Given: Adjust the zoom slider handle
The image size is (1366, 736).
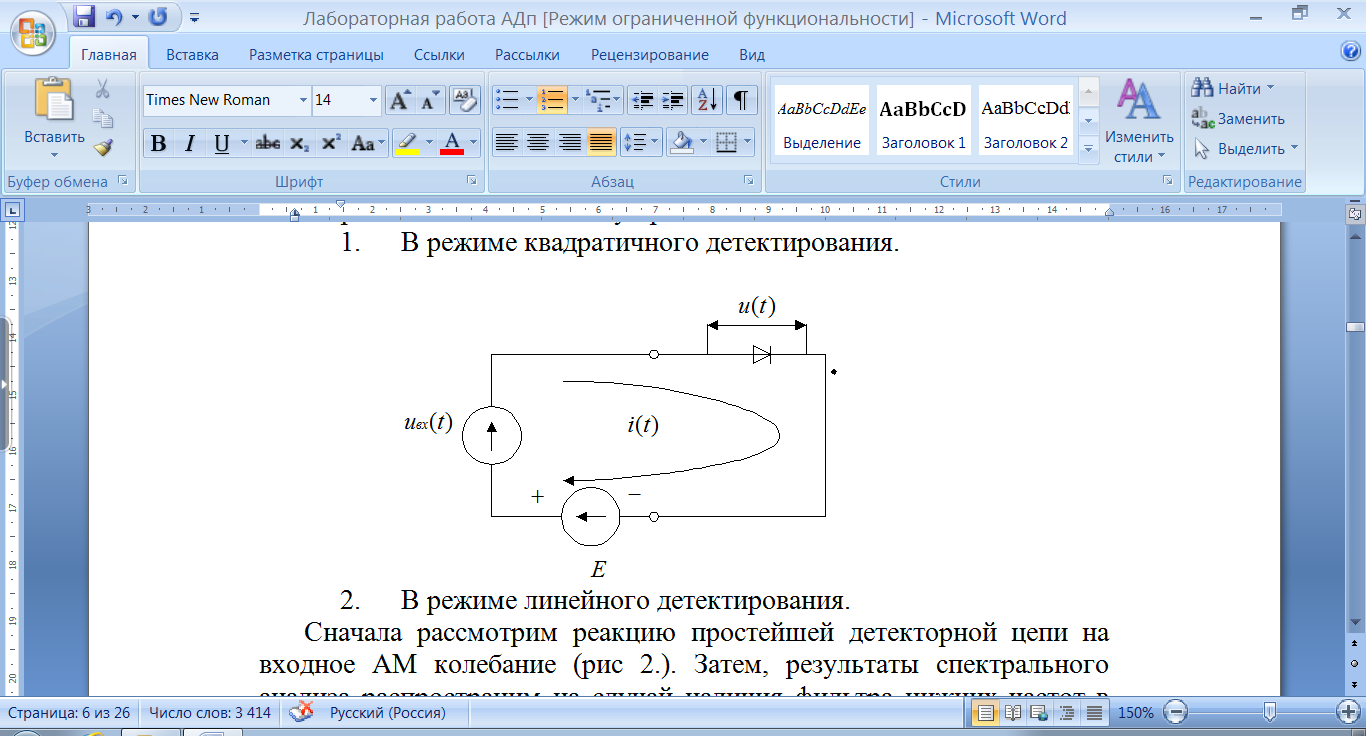Looking at the screenshot, I should tap(1269, 713).
